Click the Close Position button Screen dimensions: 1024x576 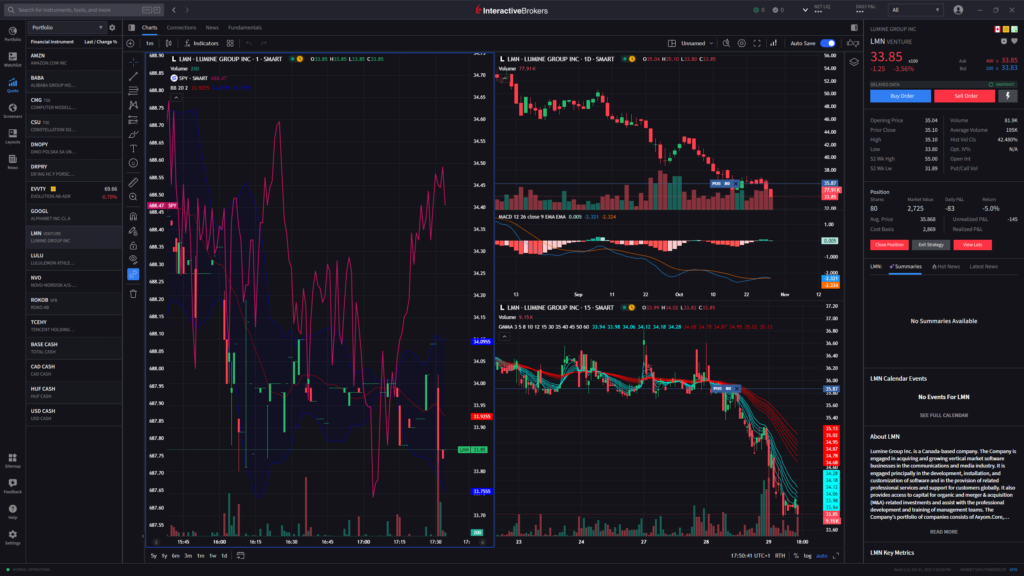pos(889,244)
